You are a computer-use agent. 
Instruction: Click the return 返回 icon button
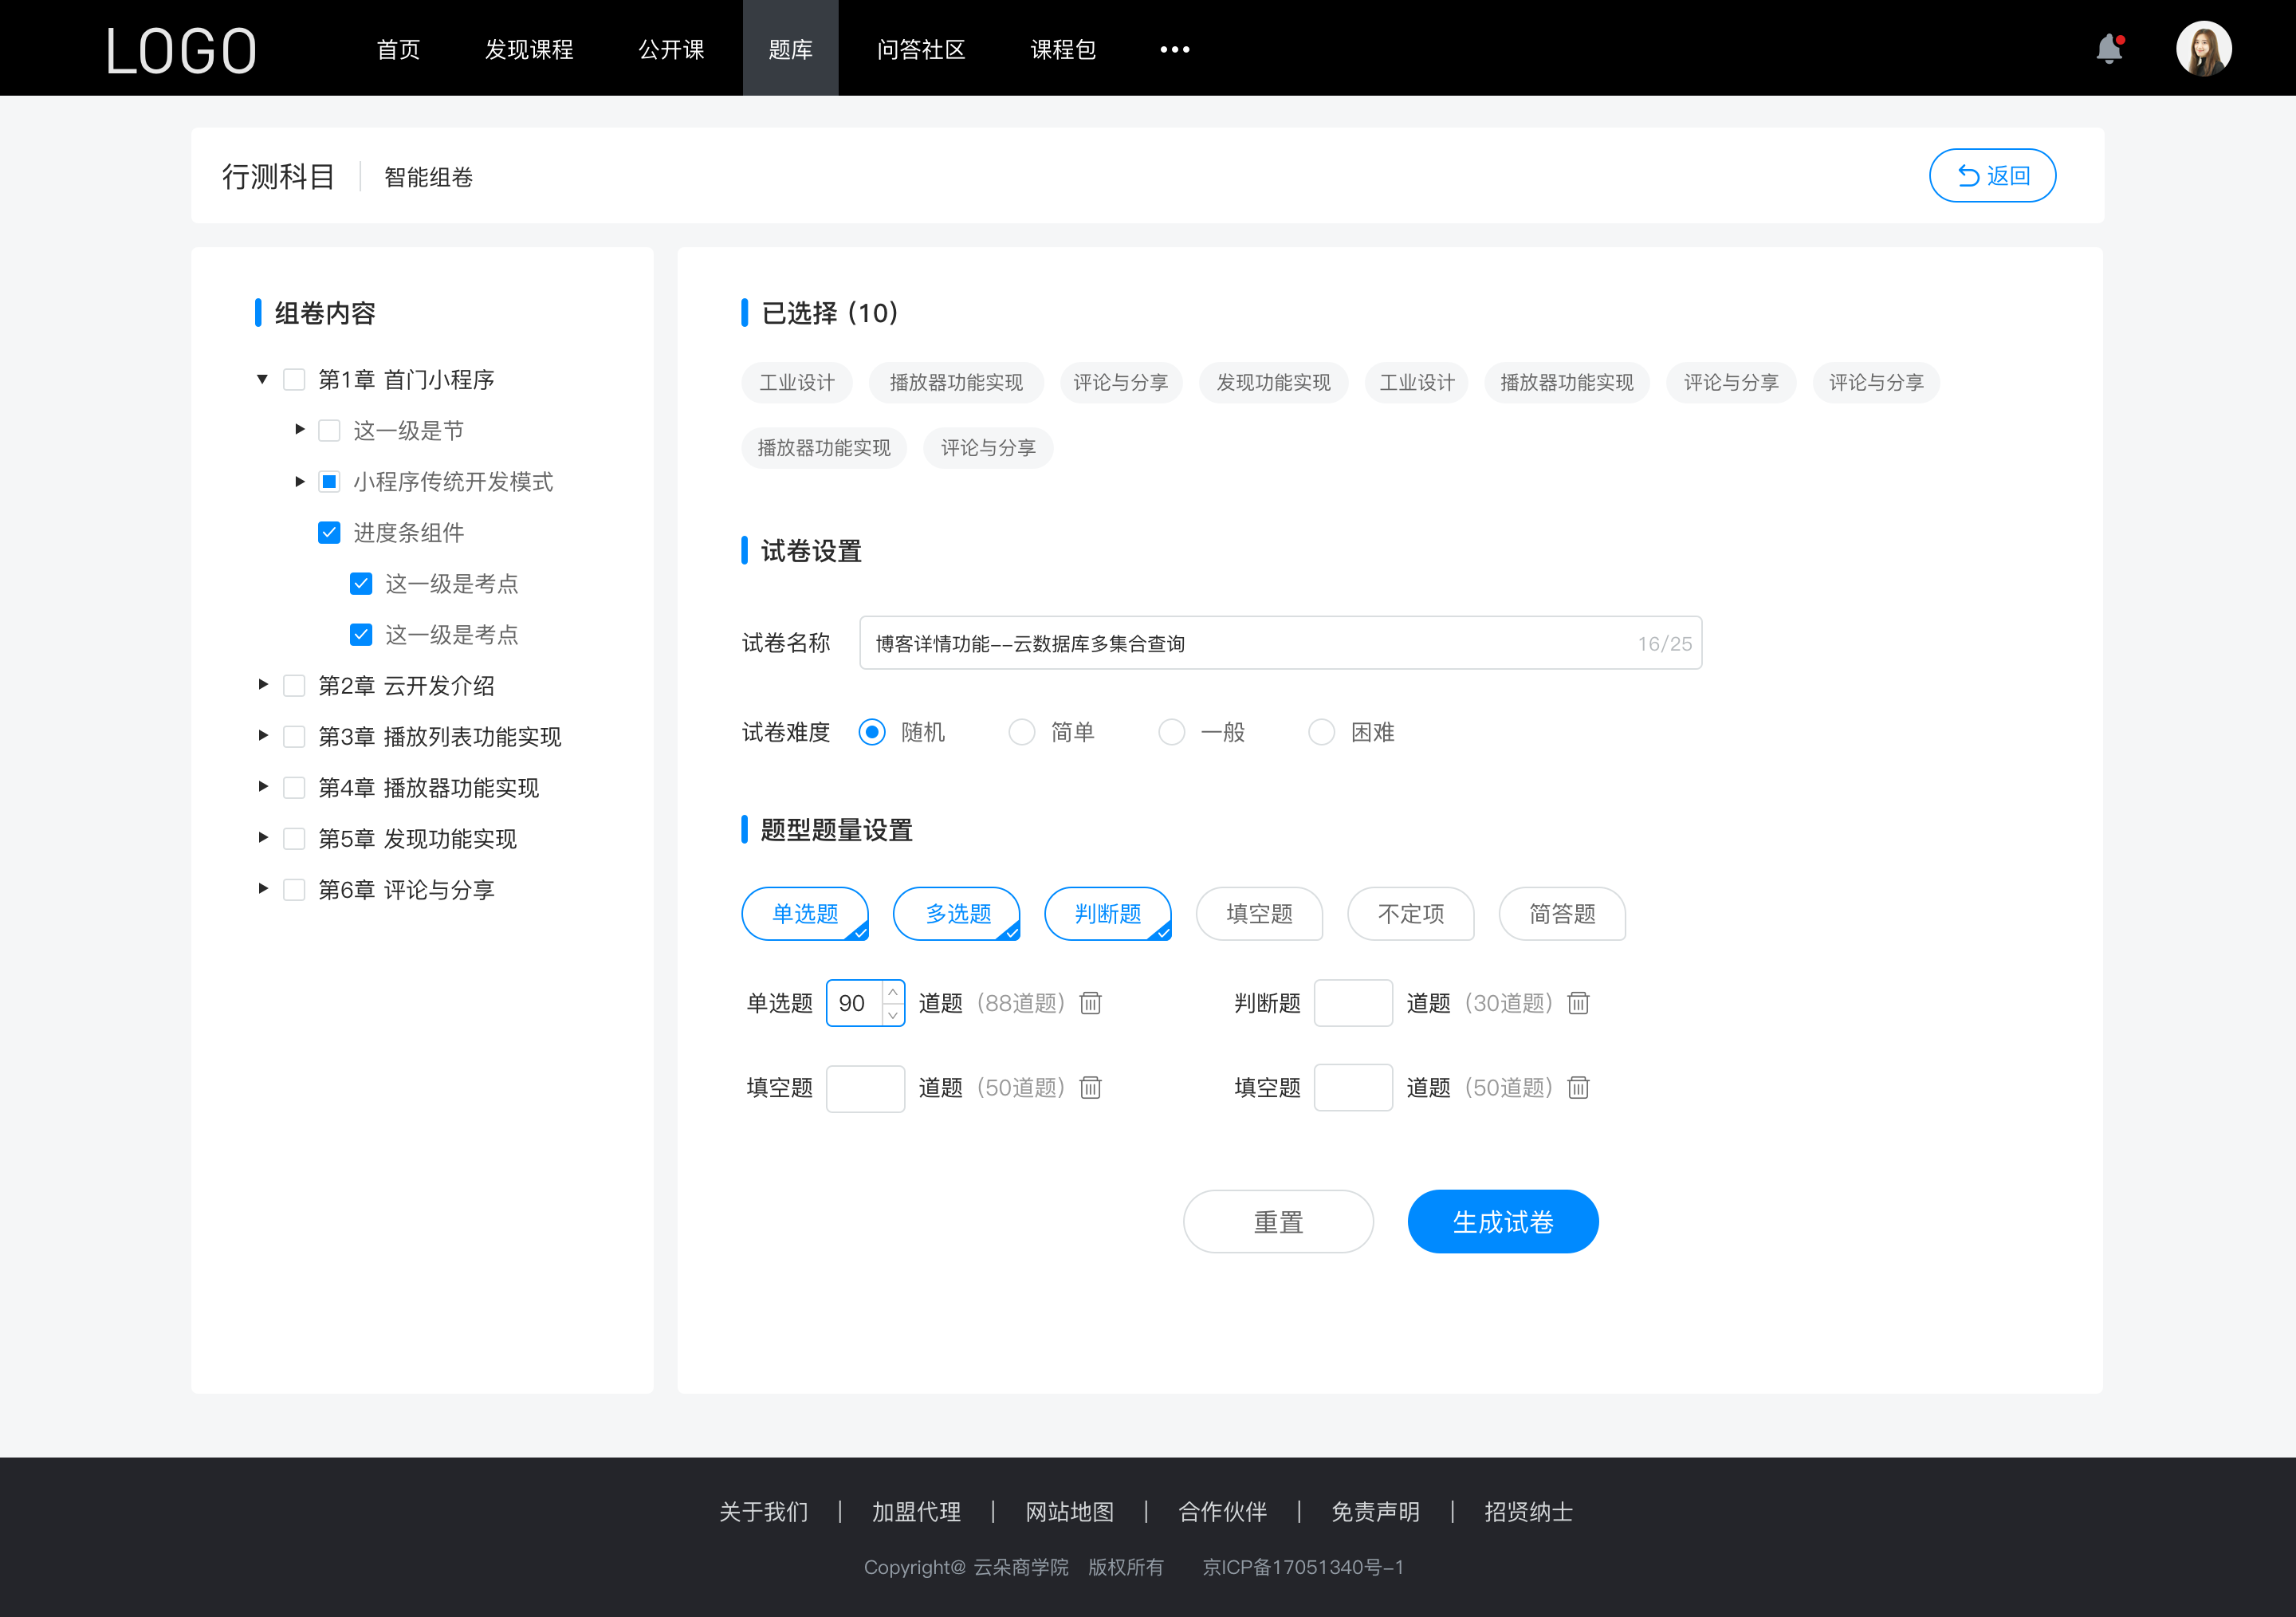(x=1991, y=173)
